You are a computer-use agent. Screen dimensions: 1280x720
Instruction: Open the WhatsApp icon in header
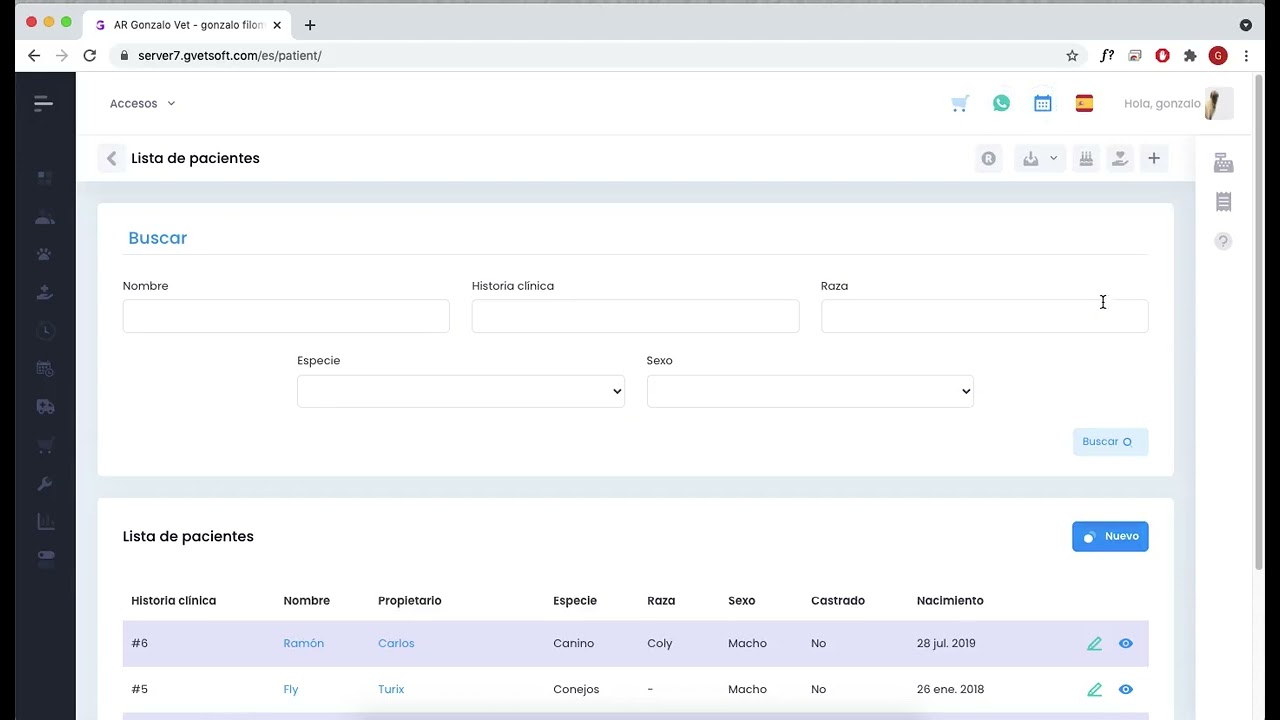pos(1001,103)
